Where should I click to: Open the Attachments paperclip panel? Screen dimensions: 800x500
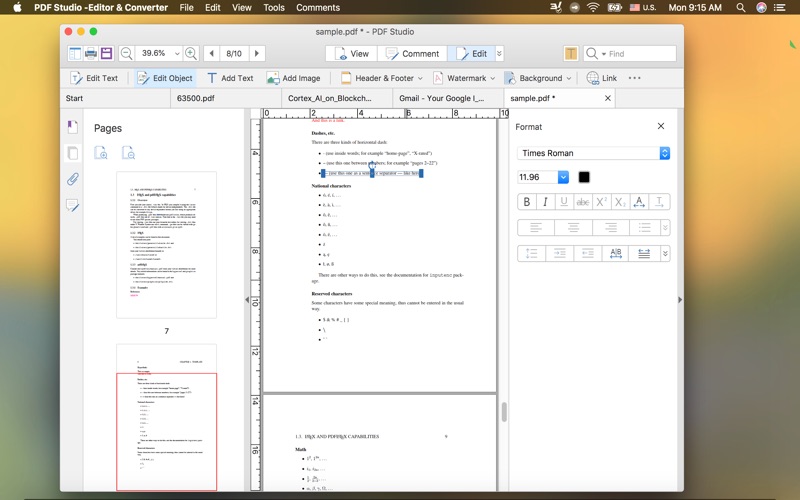(x=72, y=180)
